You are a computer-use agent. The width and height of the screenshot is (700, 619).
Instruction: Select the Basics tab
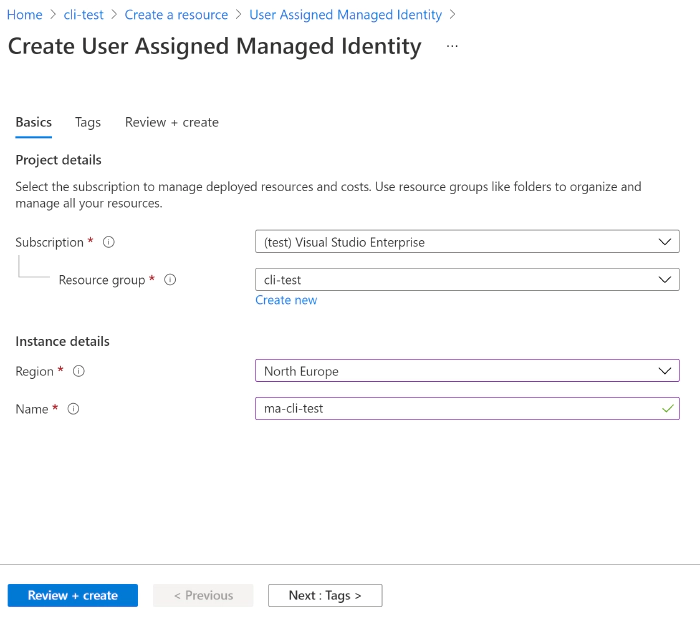point(33,122)
